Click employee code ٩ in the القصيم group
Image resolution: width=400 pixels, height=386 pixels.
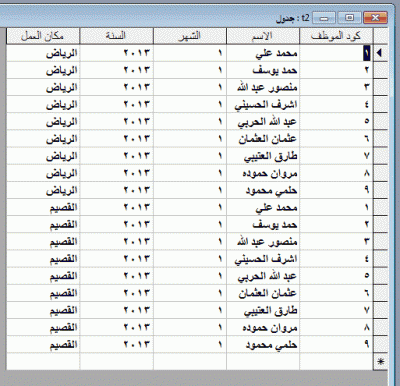(x=336, y=345)
